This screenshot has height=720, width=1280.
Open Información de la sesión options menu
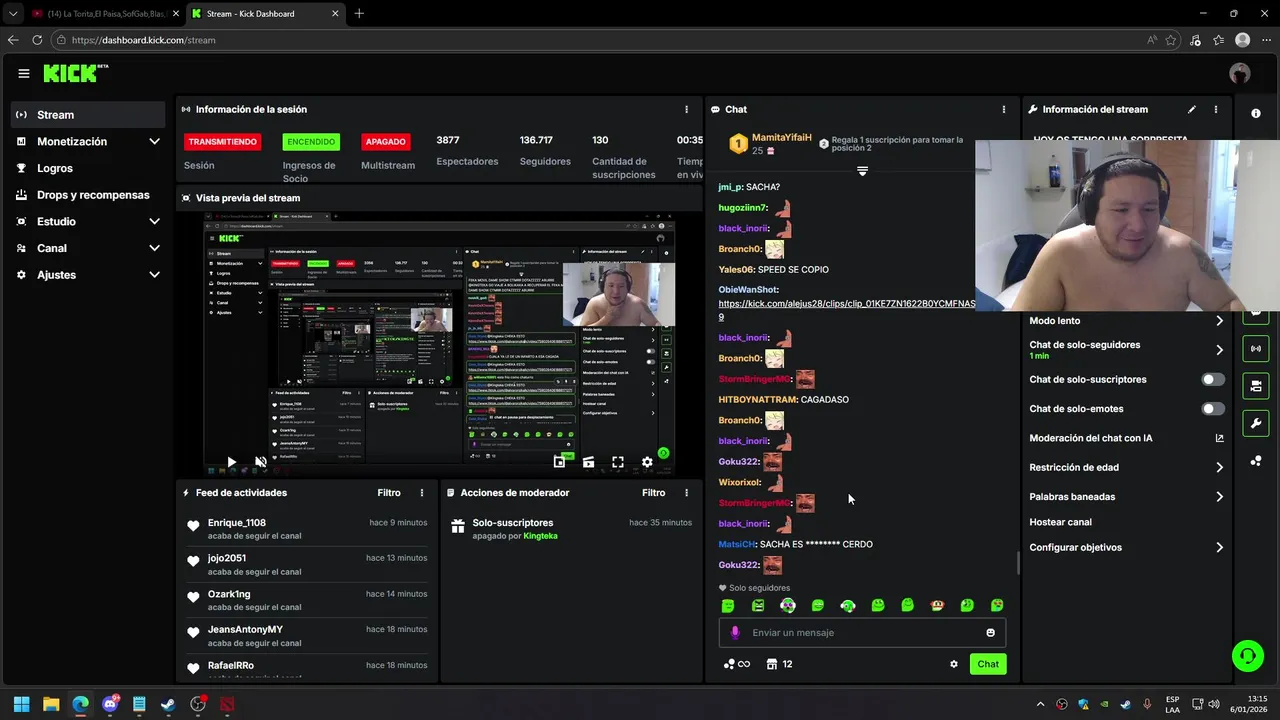686,109
